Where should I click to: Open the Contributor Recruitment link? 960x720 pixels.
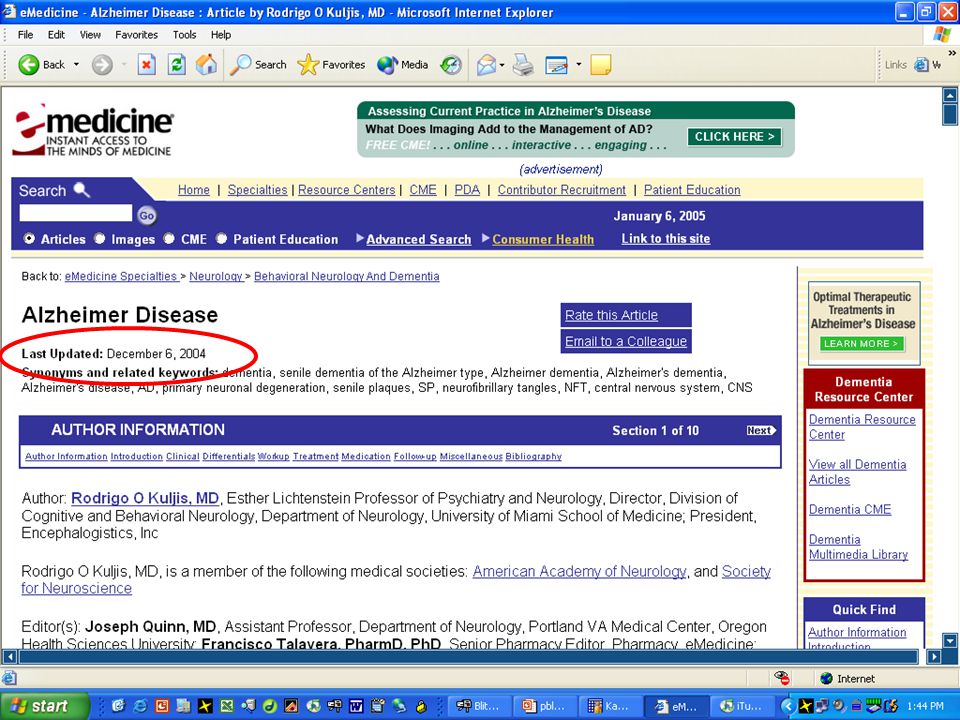pos(561,190)
